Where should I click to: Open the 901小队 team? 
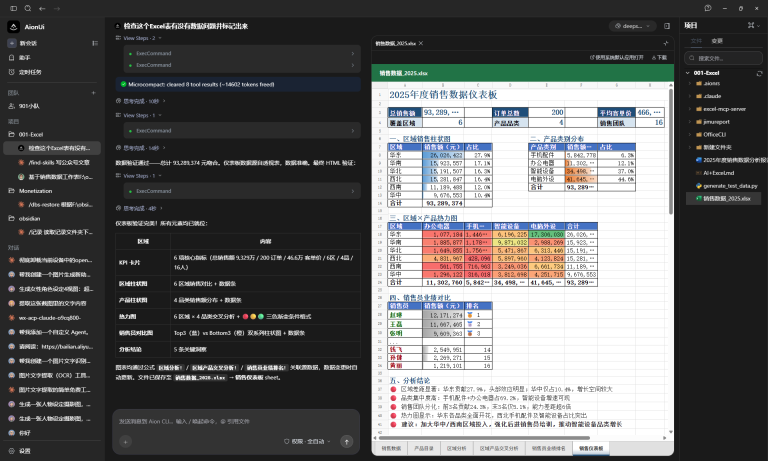53,106
